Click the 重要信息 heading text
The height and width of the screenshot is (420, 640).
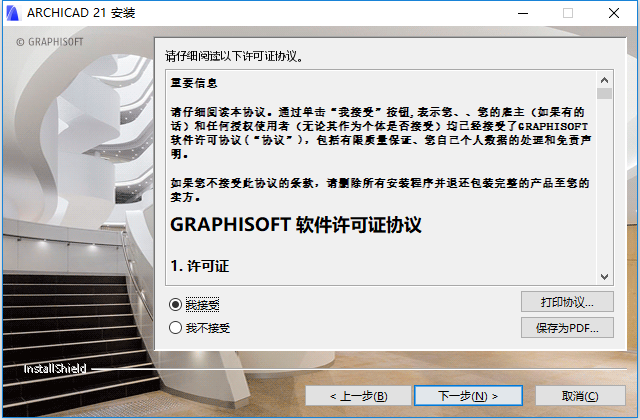pyautogui.click(x=194, y=83)
